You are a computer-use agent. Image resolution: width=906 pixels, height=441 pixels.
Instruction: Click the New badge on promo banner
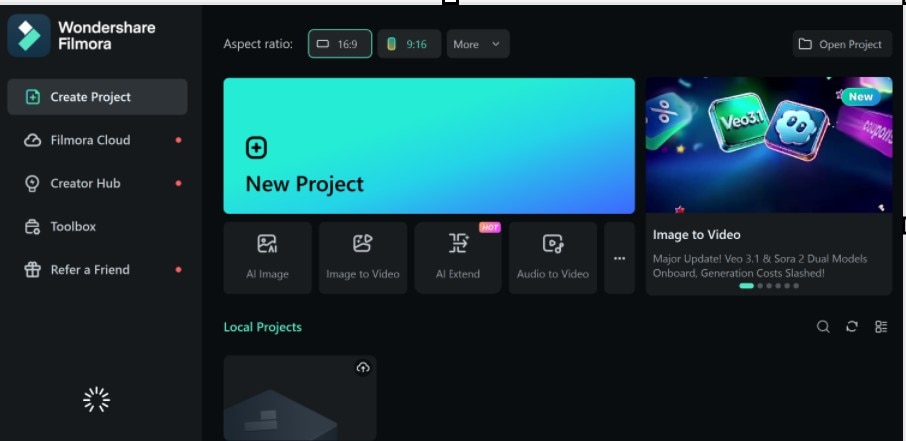(861, 97)
